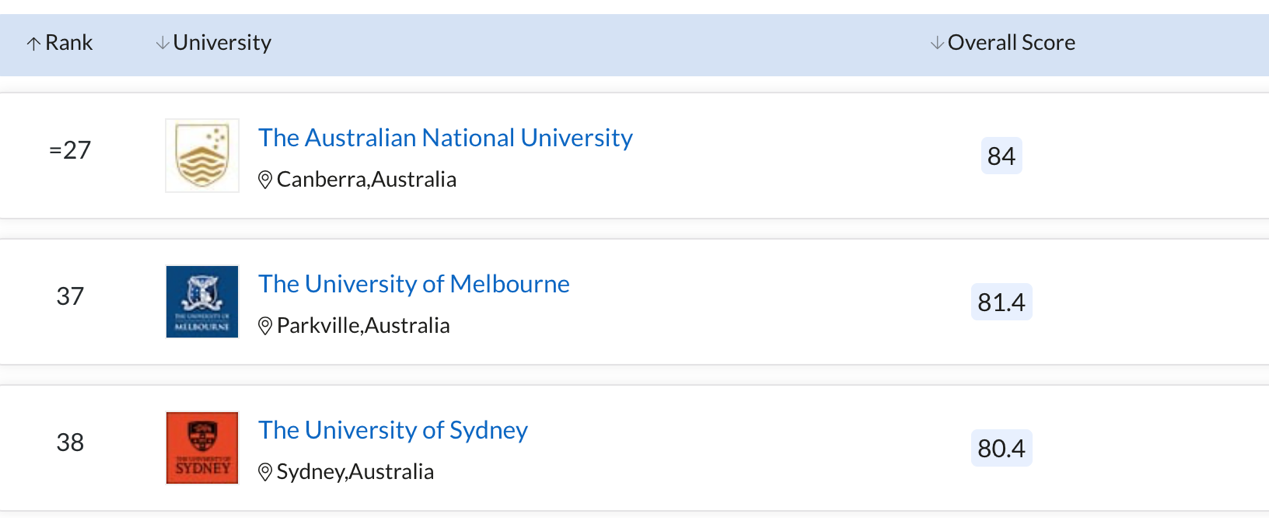Click the Canberra, Australia location text
Image resolution: width=1269 pixels, height=518 pixels.
pos(367,180)
